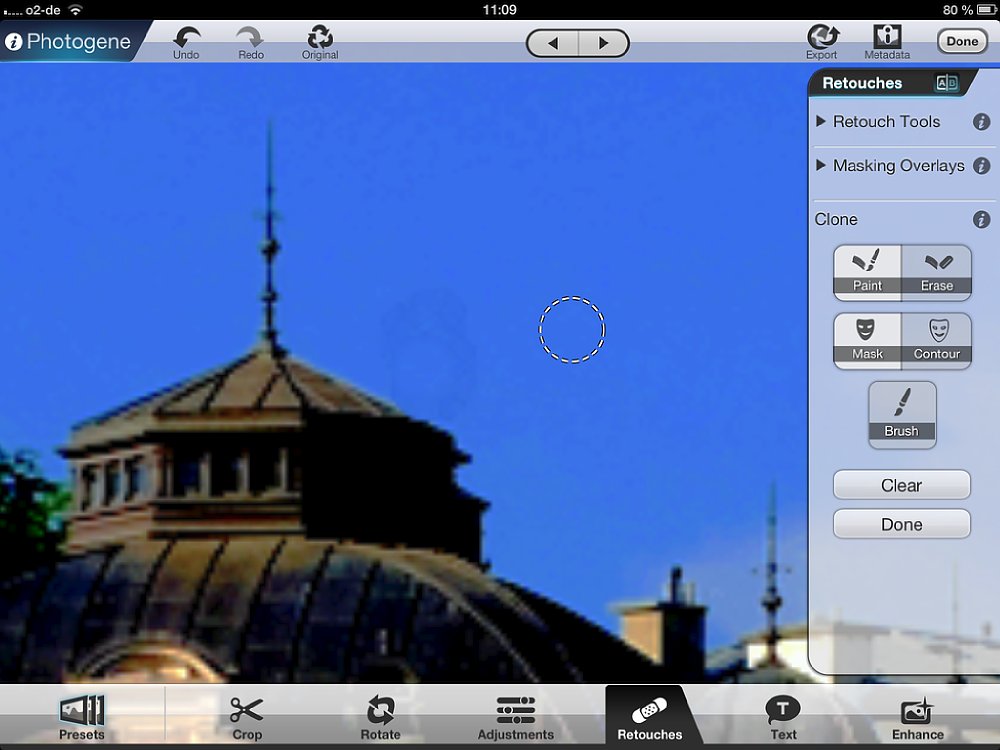Tap the Redo arrow icon

click(x=250, y=40)
